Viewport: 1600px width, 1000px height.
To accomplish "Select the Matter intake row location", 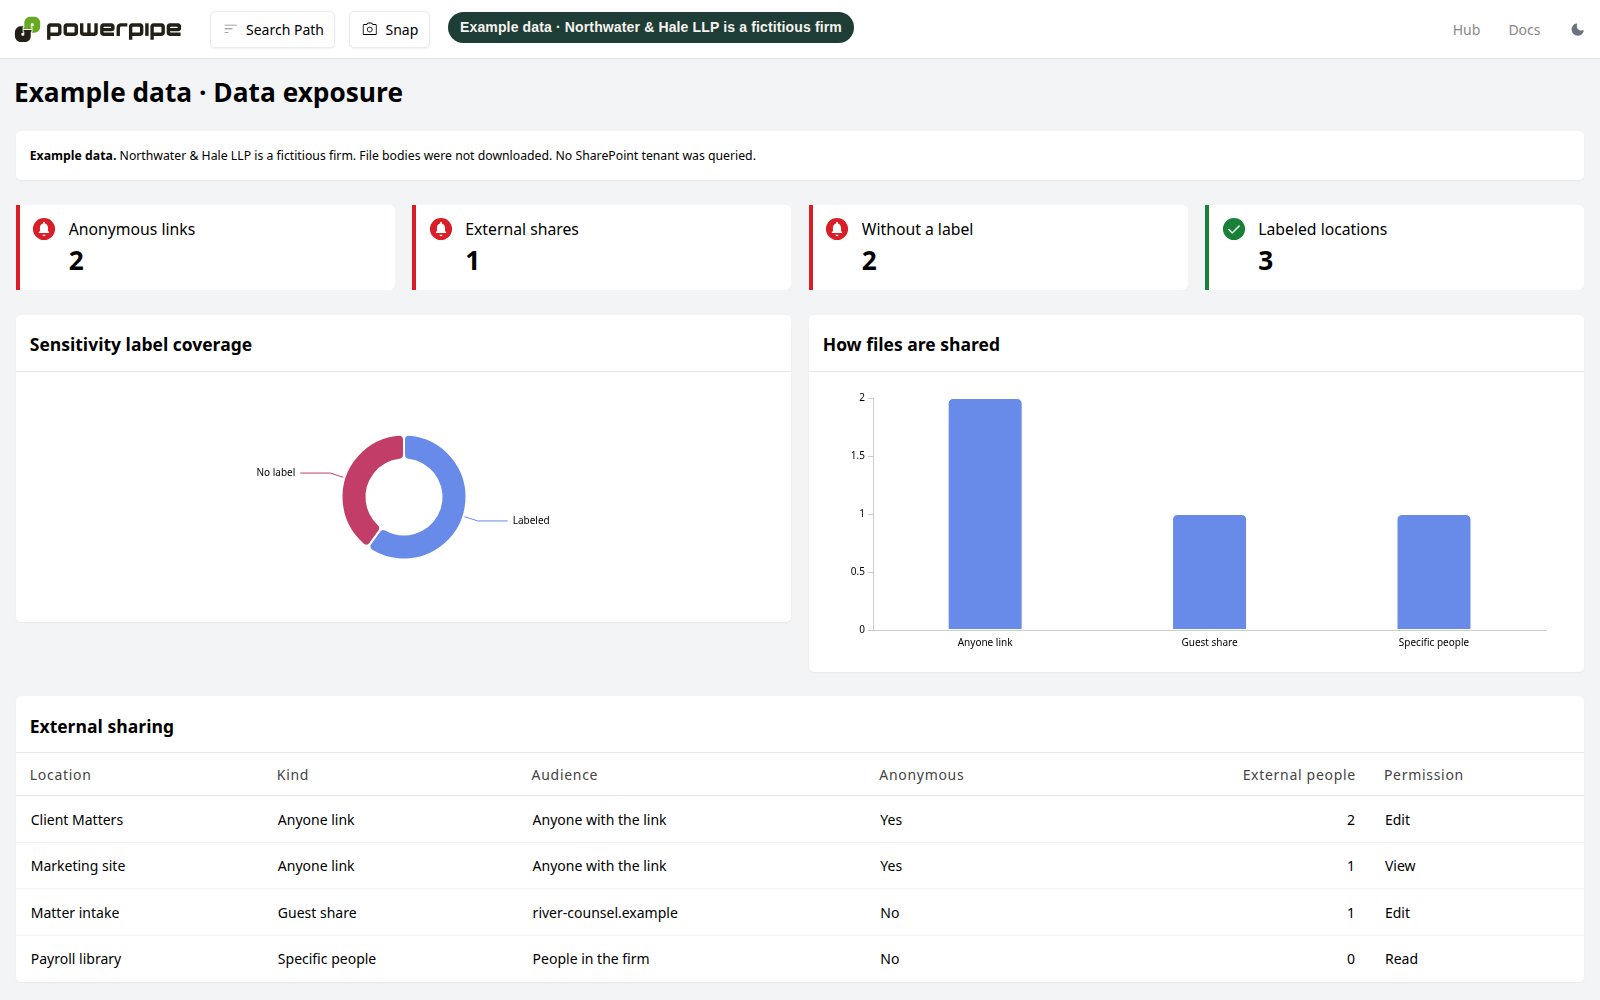I will 75,913.
